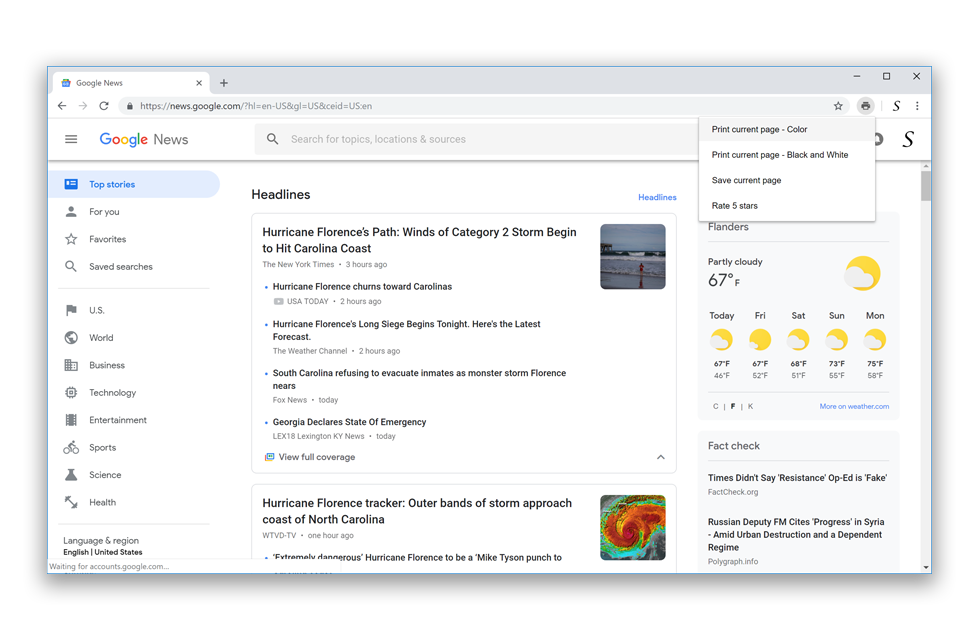Open the hurricane radar thumbnail image
Screen dimensions: 980x640
click(632, 528)
